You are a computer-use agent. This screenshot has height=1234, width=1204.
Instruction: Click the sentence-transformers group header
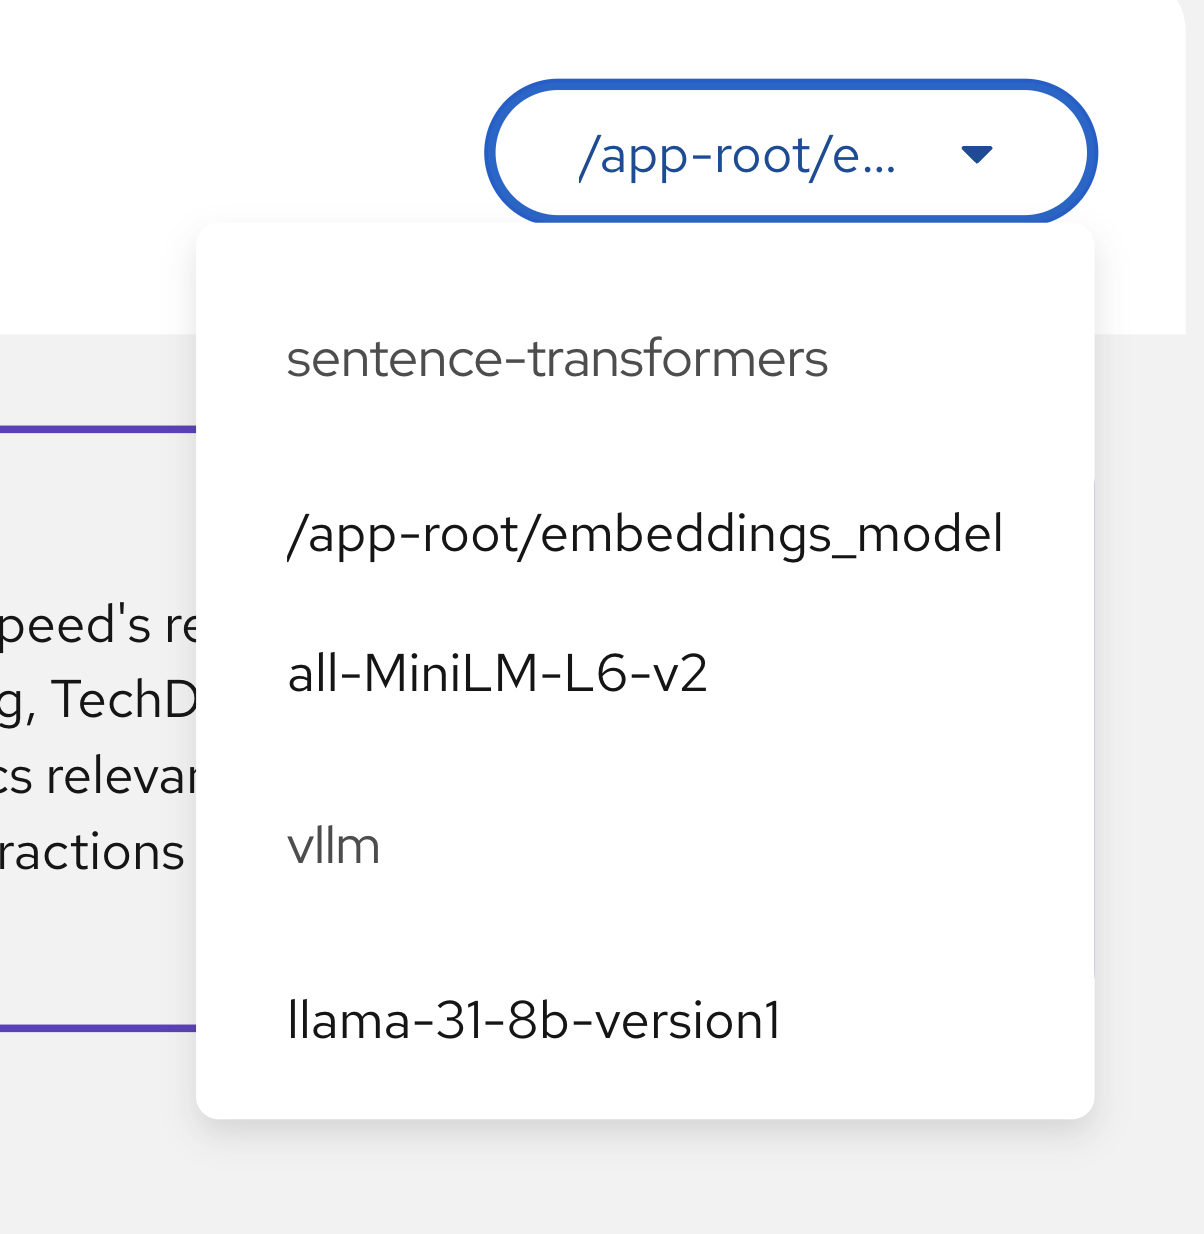coord(557,359)
